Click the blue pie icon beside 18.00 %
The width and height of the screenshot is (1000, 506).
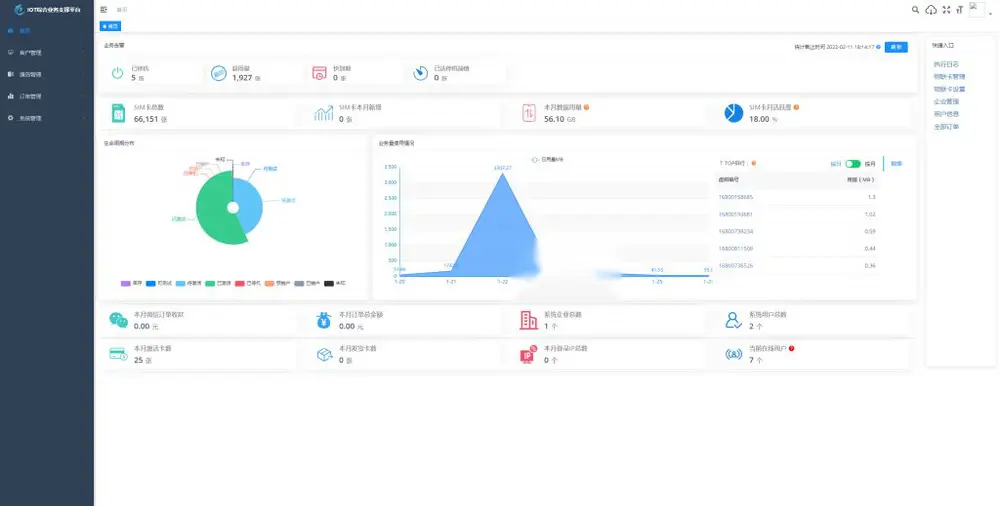click(734, 113)
